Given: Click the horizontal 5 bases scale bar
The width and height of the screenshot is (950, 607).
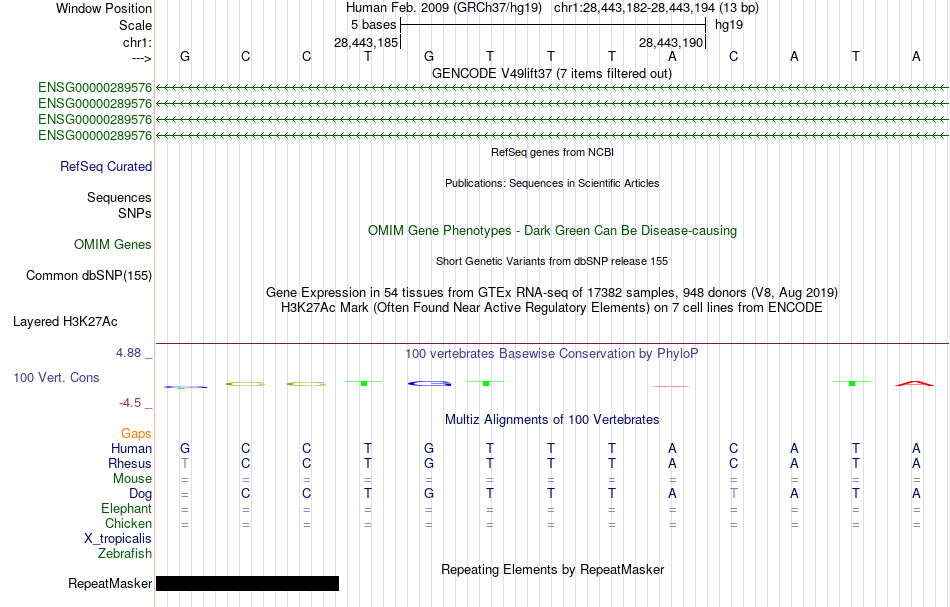Looking at the screenshot, I should pyautogui.click(x=553, y=25).
